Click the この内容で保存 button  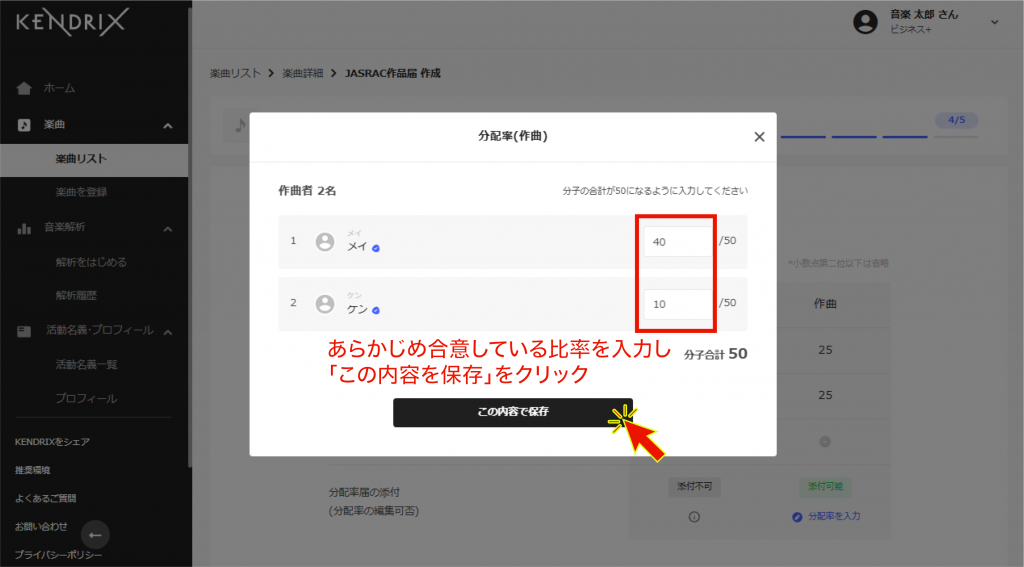[x=512, y=412]
